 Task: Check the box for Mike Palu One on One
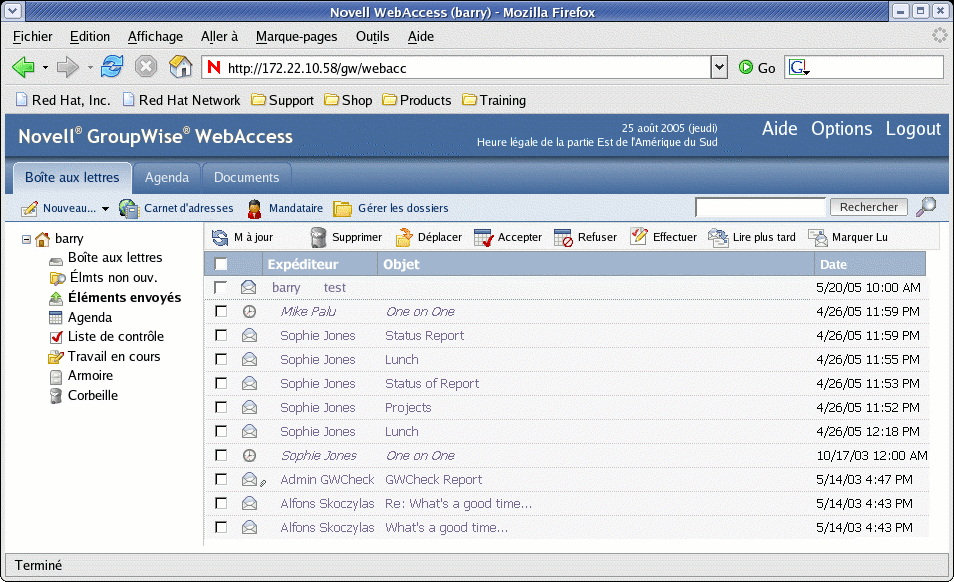tap(221, 311)
